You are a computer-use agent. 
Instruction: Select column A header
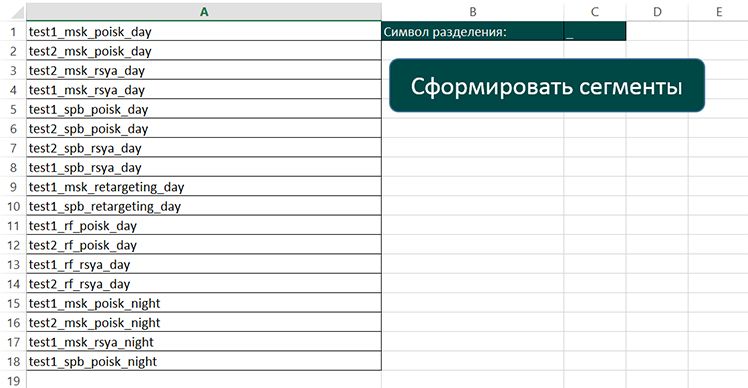click(x=204, y=11)
